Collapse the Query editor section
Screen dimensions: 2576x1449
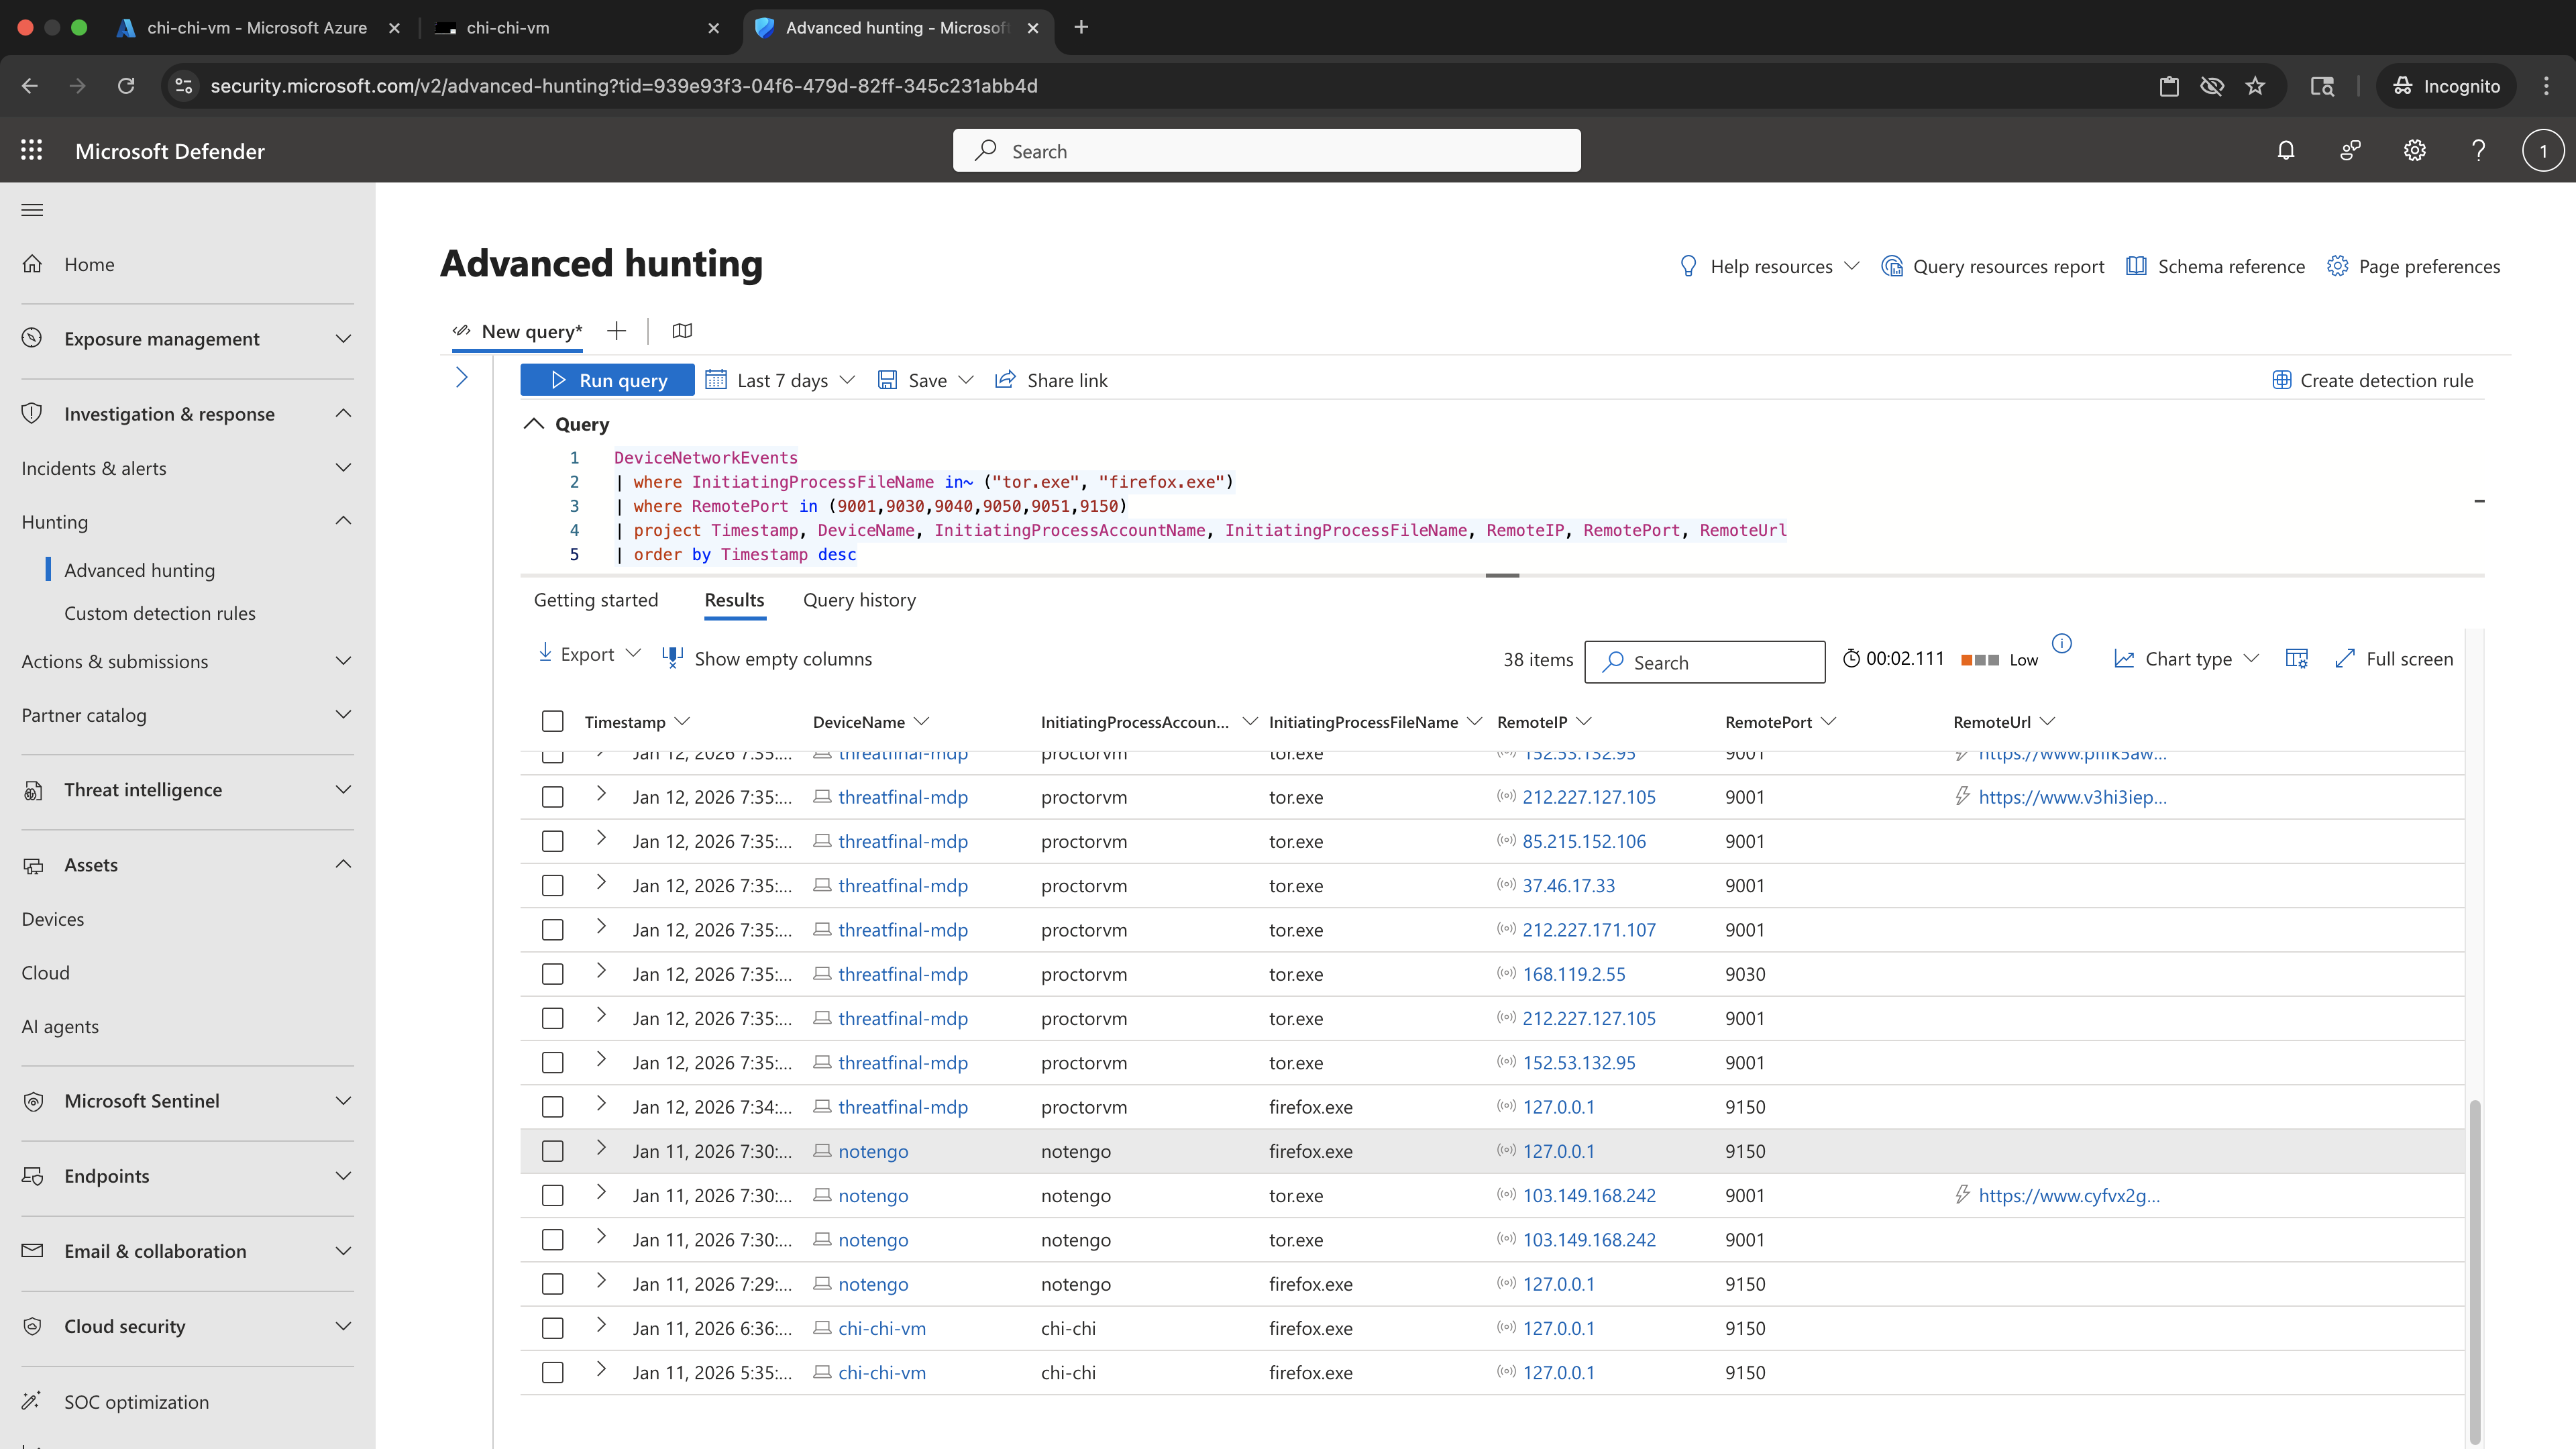[x=534, y=424]
